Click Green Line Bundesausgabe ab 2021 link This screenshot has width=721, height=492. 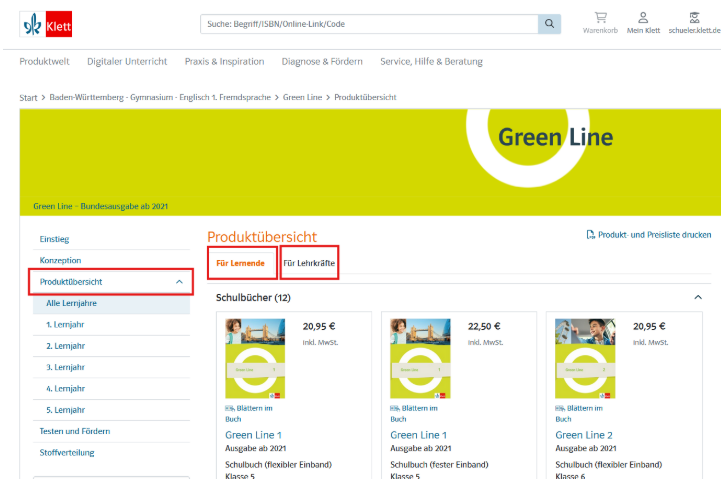tap(100, 206)
